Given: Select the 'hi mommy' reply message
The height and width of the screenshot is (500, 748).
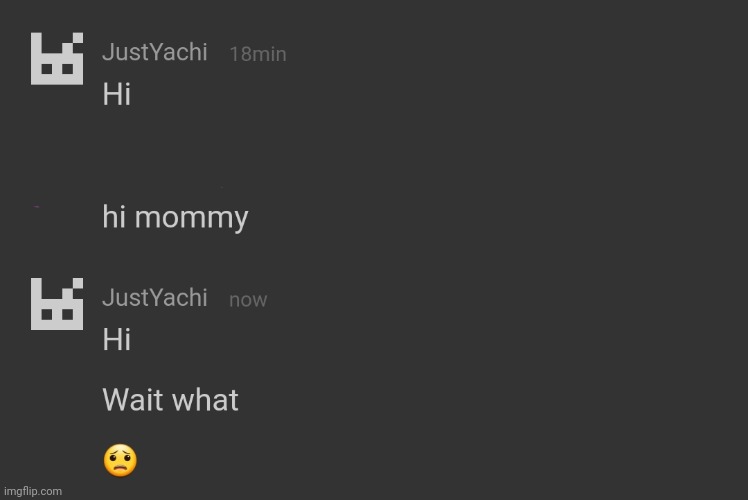Looking at the screenshot, I should tap(175, 218).
